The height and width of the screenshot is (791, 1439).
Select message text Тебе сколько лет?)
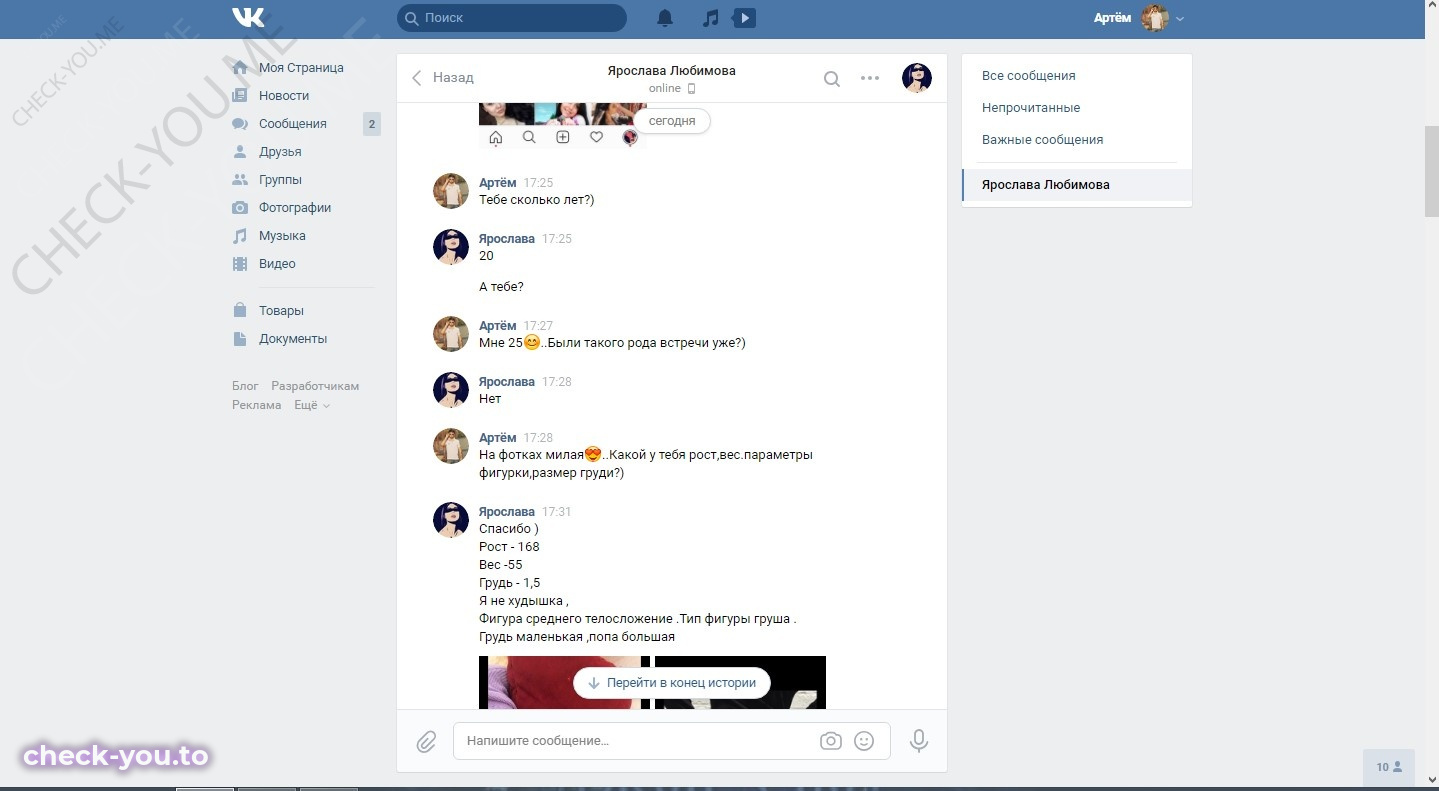click(x=537, y=200)
